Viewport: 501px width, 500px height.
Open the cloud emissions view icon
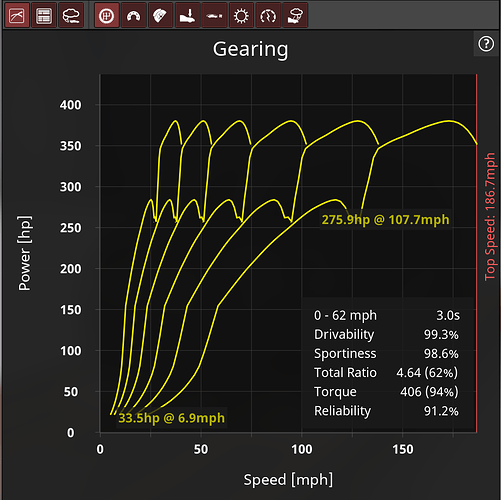[71, 15]
